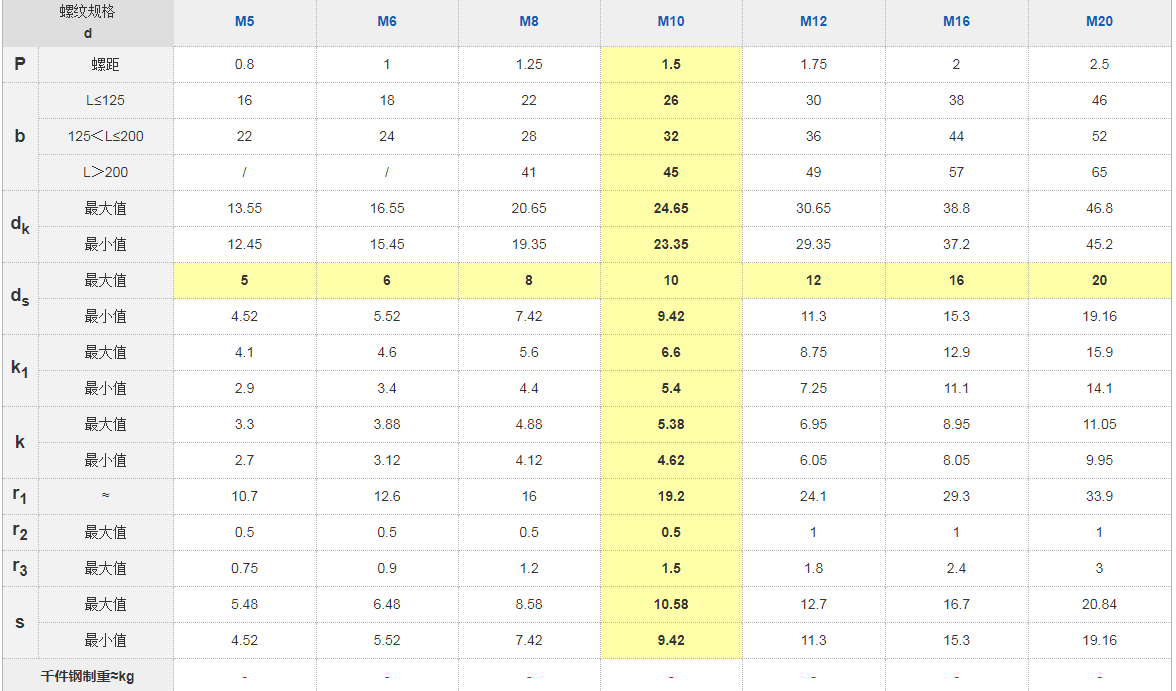
Task: Select the L>200 row label
Action: [x=105, y=172]
